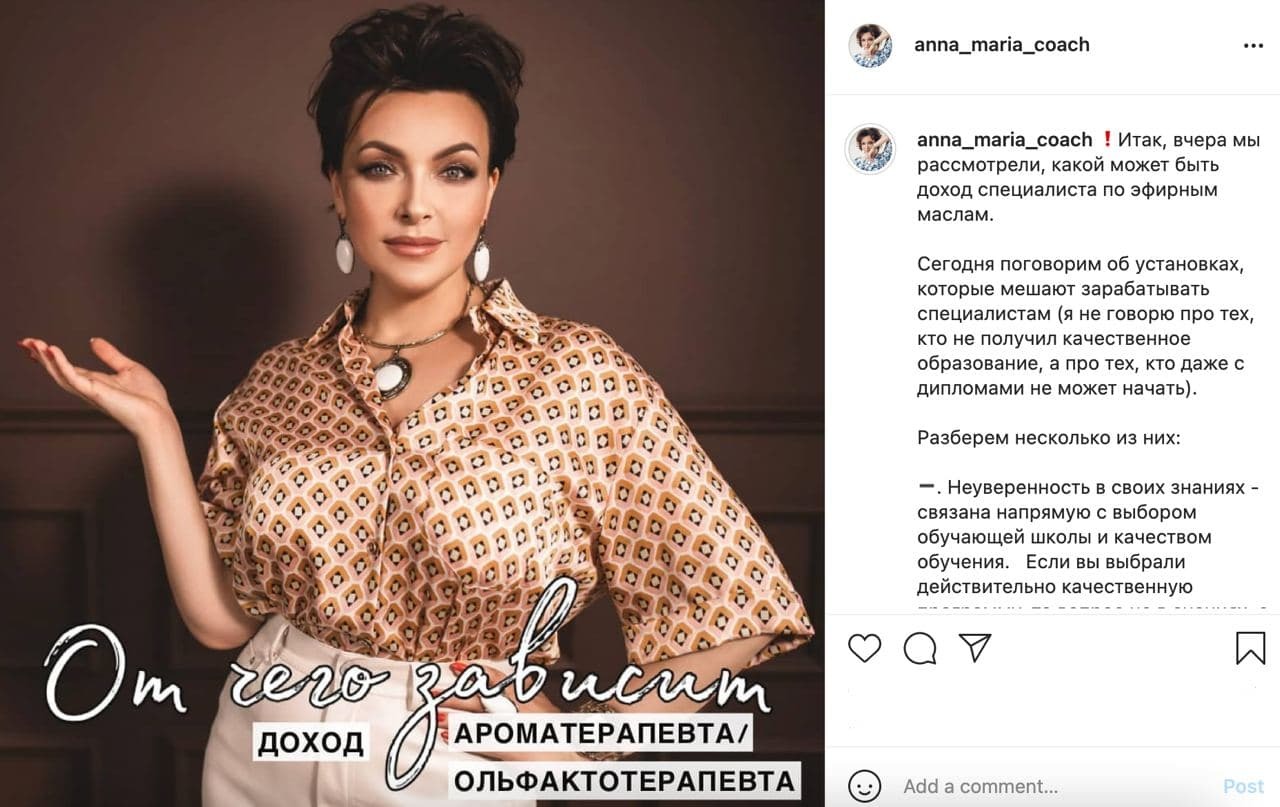Click the profile avatar in the post header
The image size is (1280, 807).
pos(870,46)
